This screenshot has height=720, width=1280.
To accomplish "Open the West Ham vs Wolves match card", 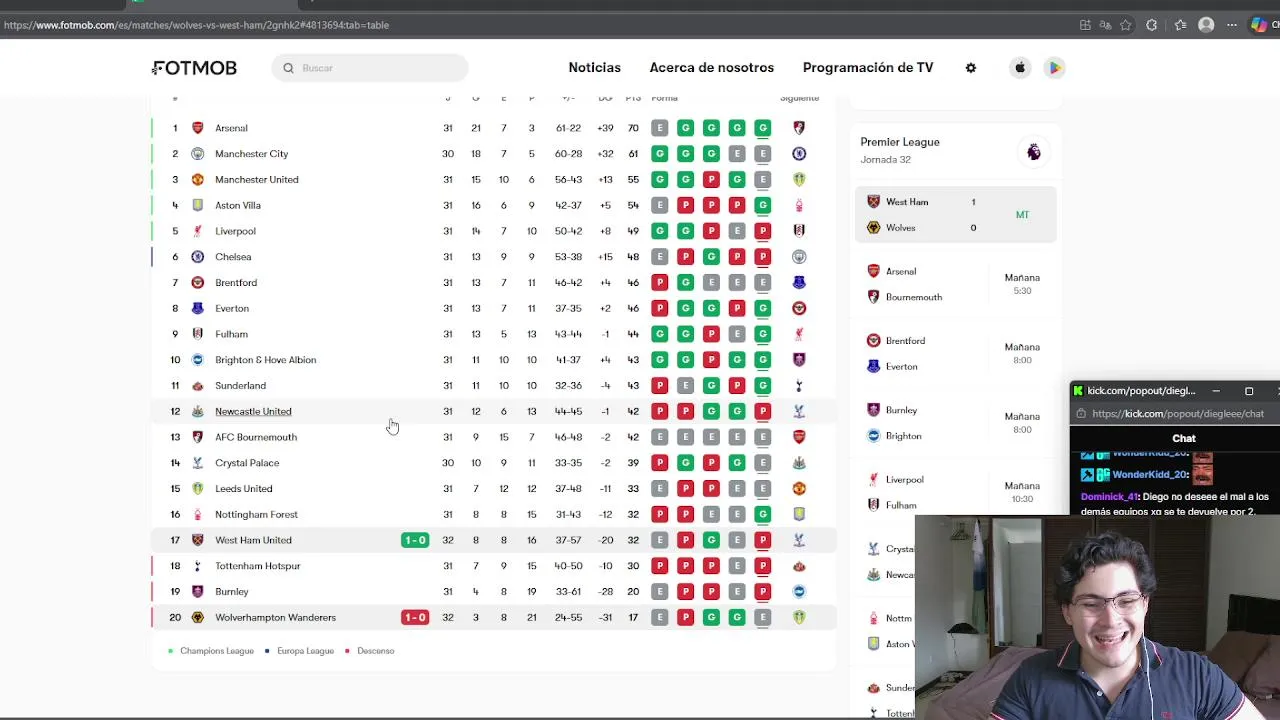I will click(x=956, y=215).
